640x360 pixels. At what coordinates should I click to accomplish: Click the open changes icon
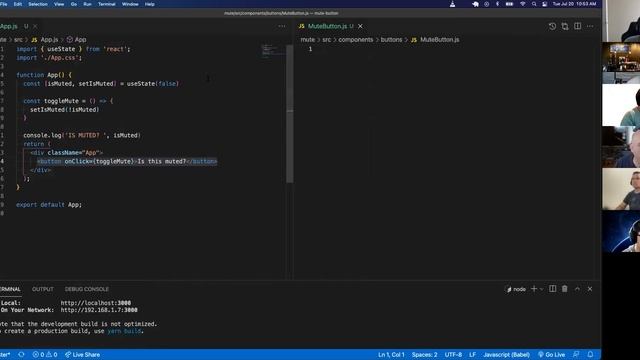click(565, 26)
